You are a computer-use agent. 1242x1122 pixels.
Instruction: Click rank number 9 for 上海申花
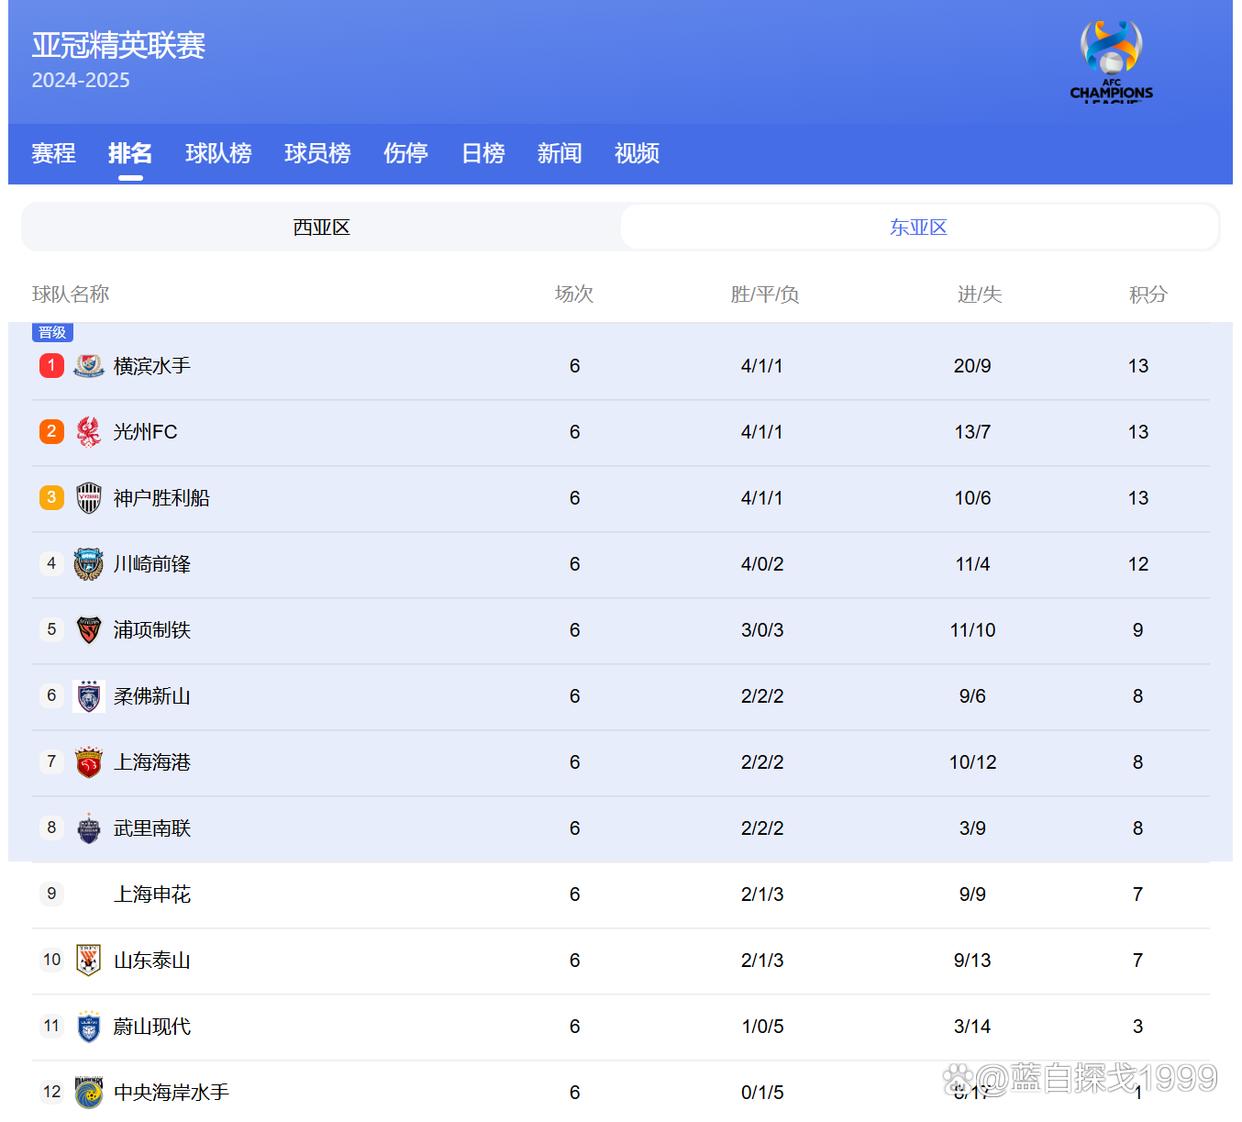(52, 894)
